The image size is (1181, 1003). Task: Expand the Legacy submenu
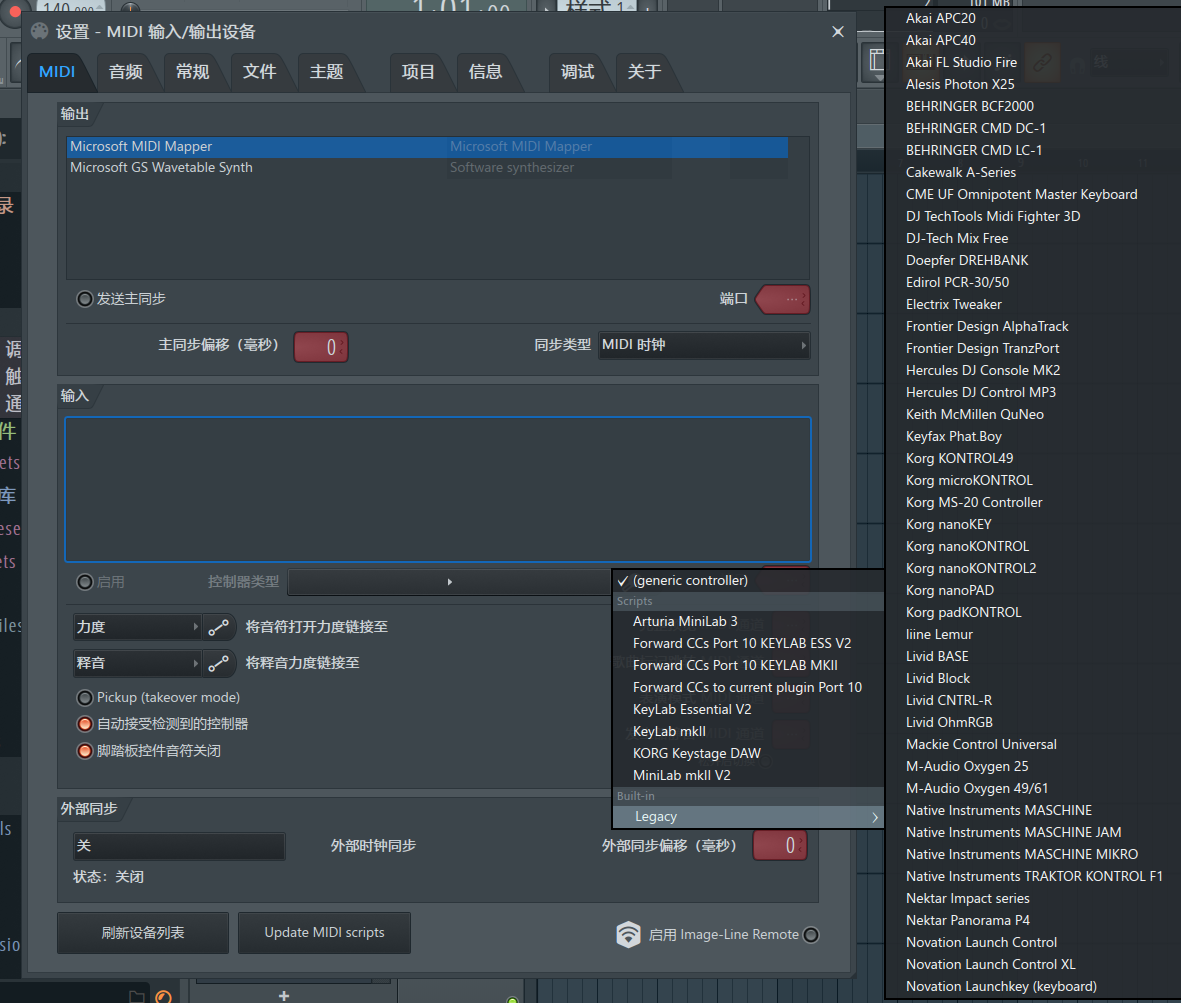coord(749,817)
